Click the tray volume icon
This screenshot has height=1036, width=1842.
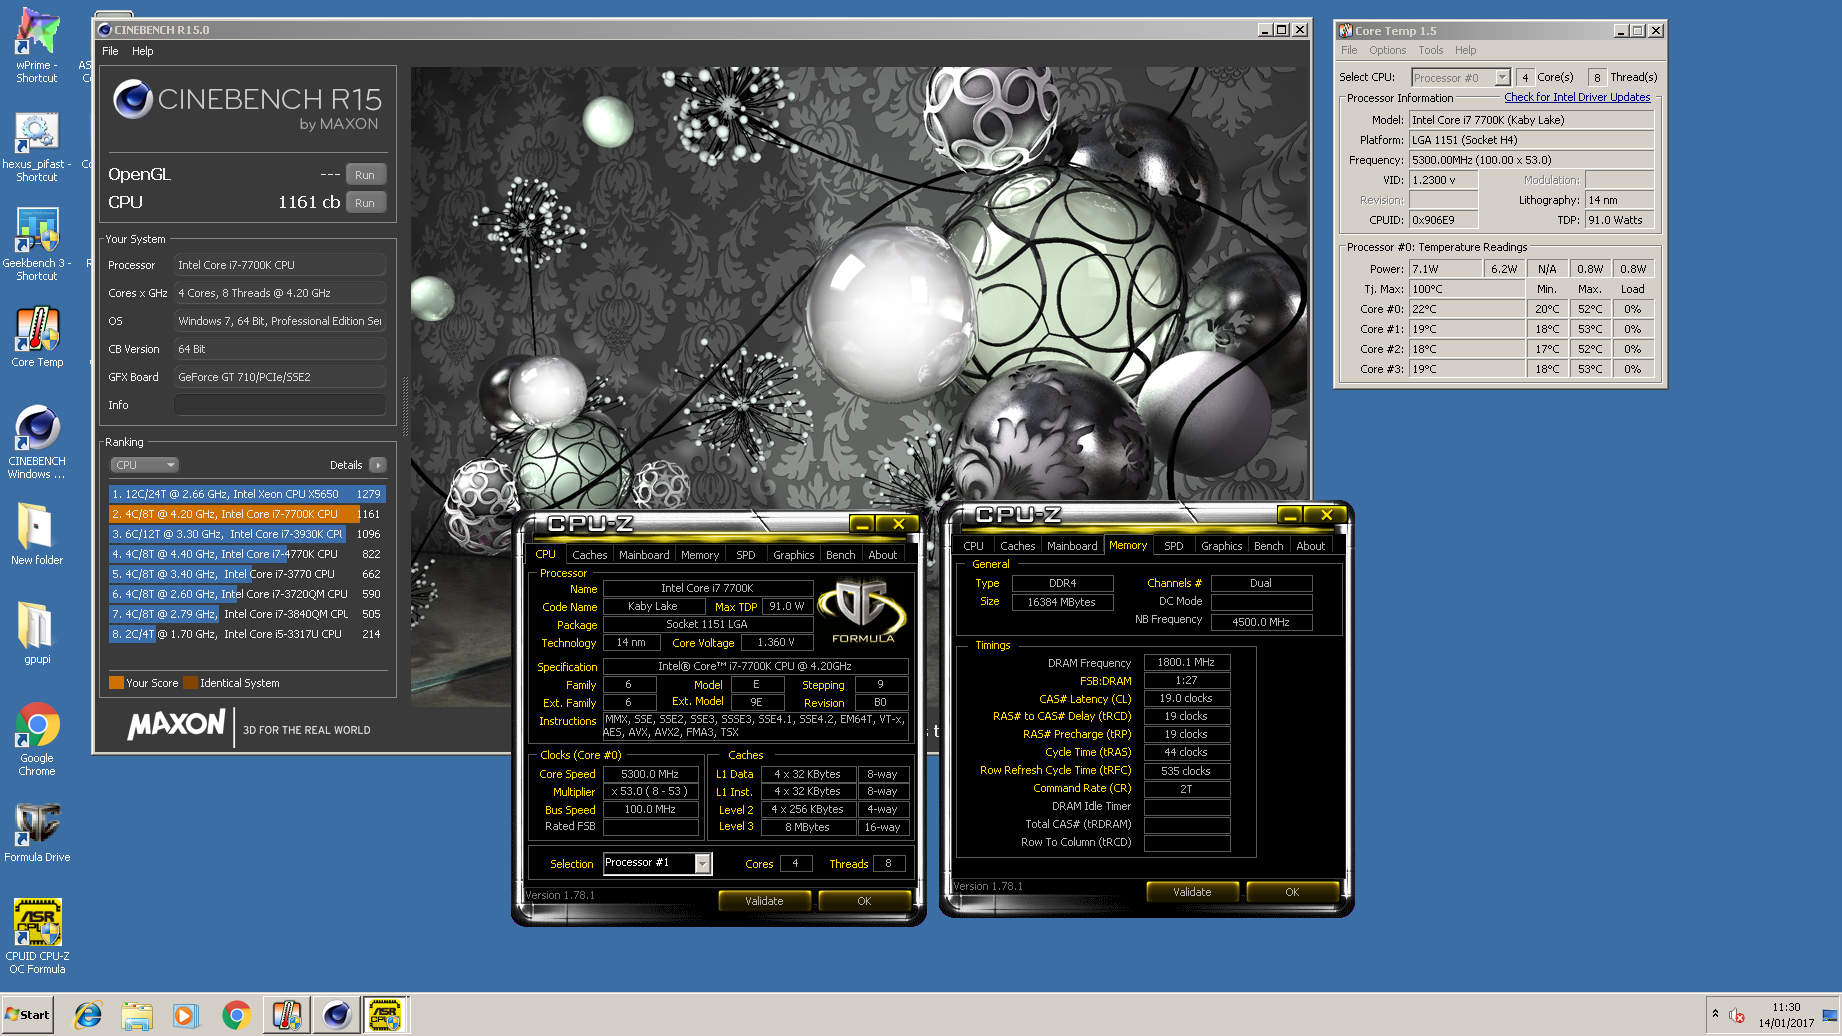click(1737, 1015)
